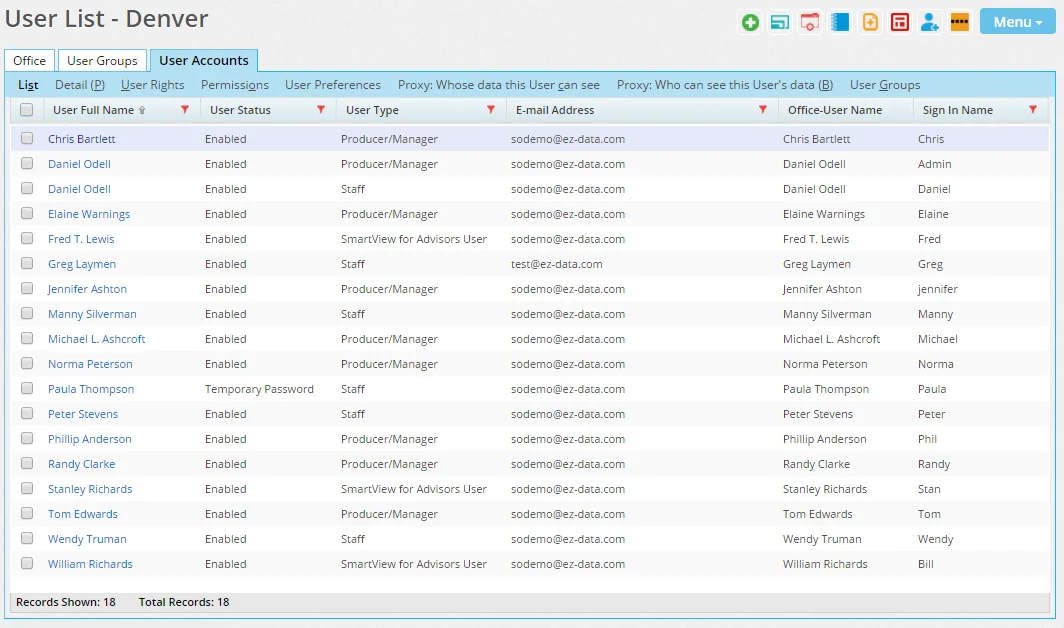Switch to the User Groups tab
Image resolution: width=1064 pixels, height=628 pixels.
pos(102,61)
